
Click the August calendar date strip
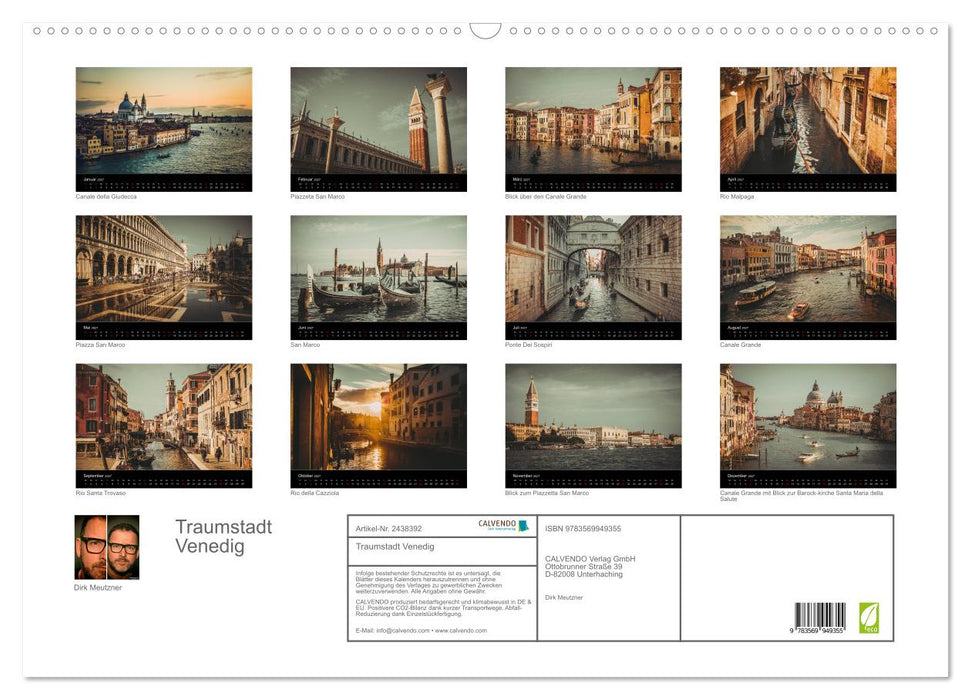point(808,331)
